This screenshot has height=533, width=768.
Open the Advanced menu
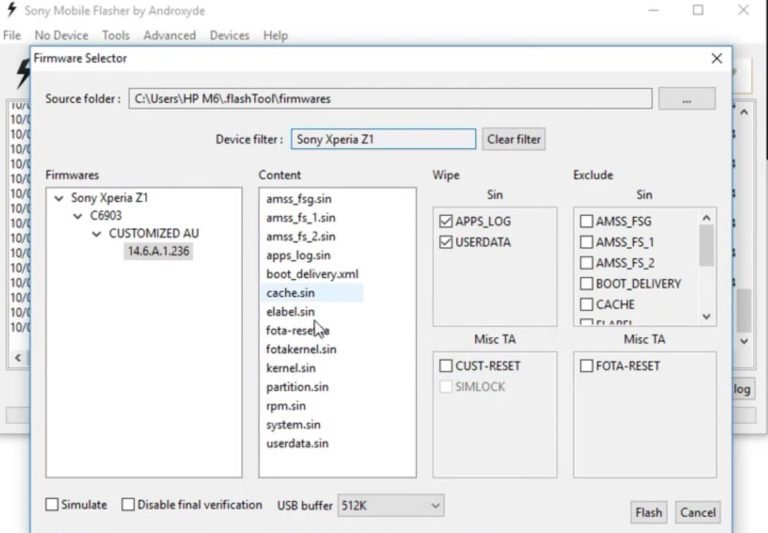169,35
